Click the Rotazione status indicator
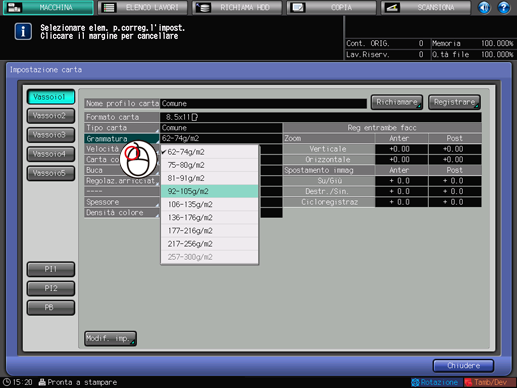This screenshot has height=388, width=517. click(x=436, y=382)
